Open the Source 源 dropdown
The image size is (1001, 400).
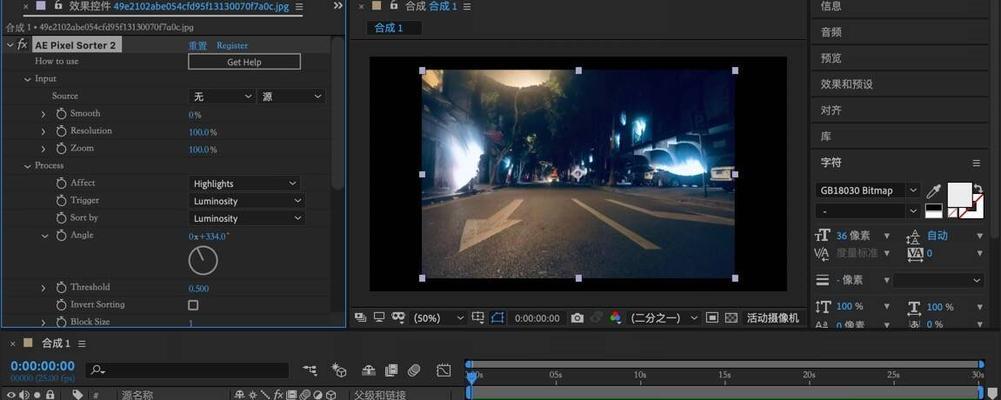point(291,96)
